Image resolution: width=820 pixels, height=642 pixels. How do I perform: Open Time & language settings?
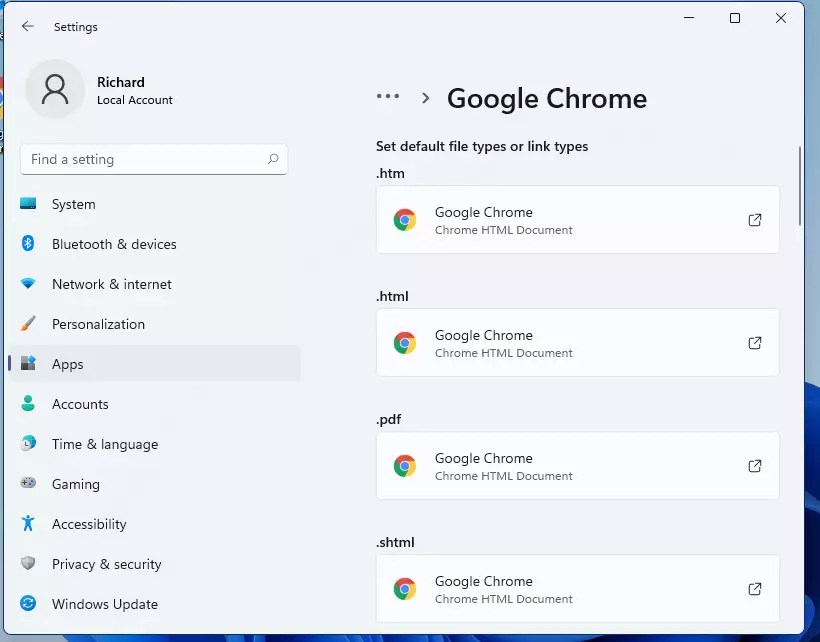105,444
